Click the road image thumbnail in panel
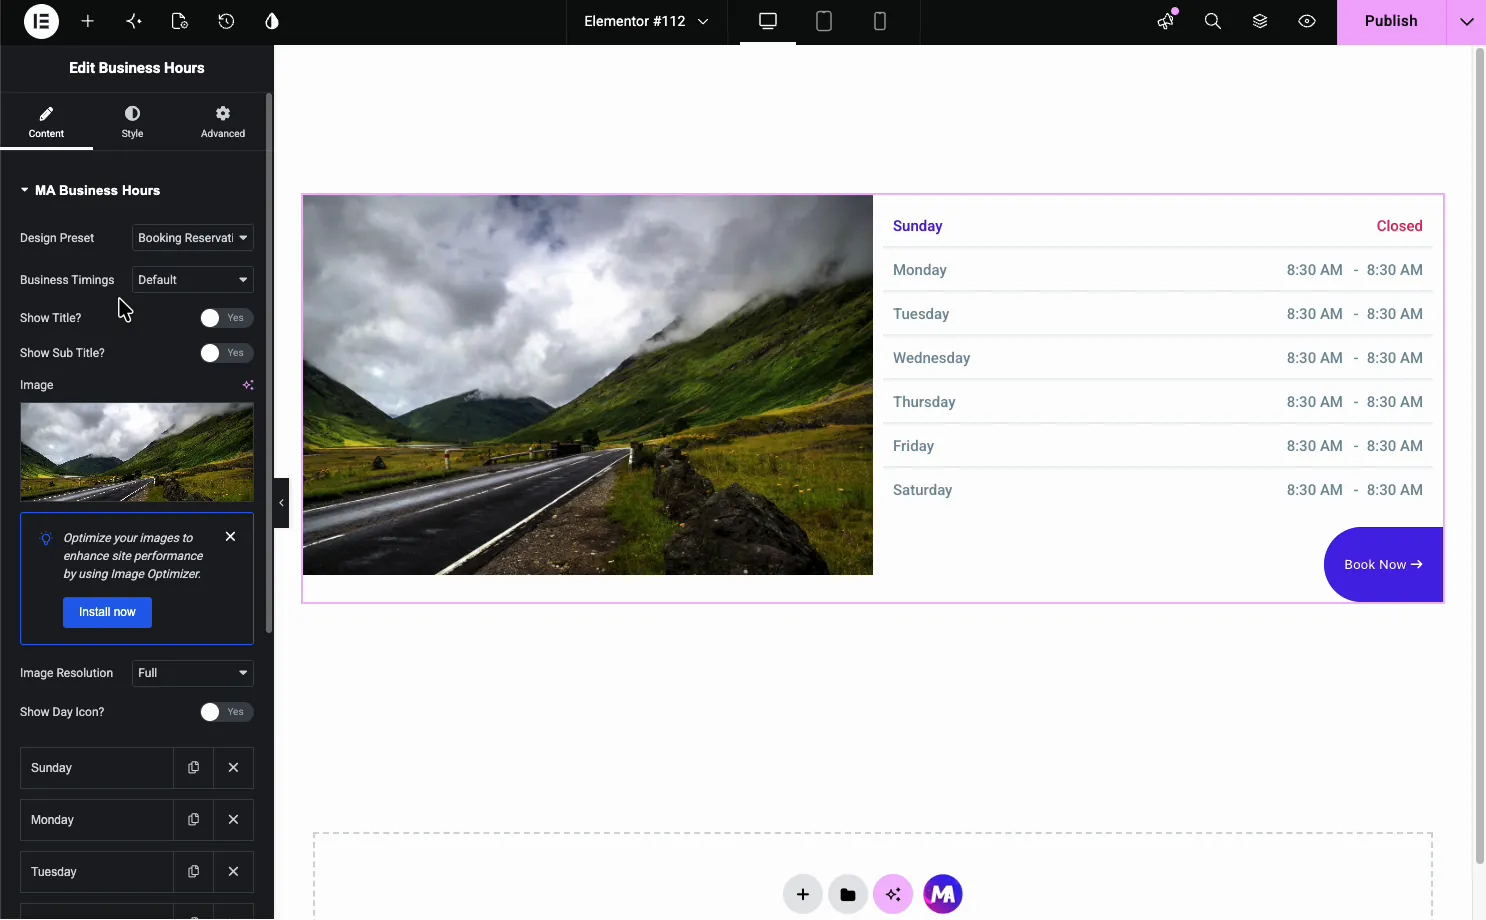Image resolution: width=1486 pixels, height=920 pixels. coord(137,452)
